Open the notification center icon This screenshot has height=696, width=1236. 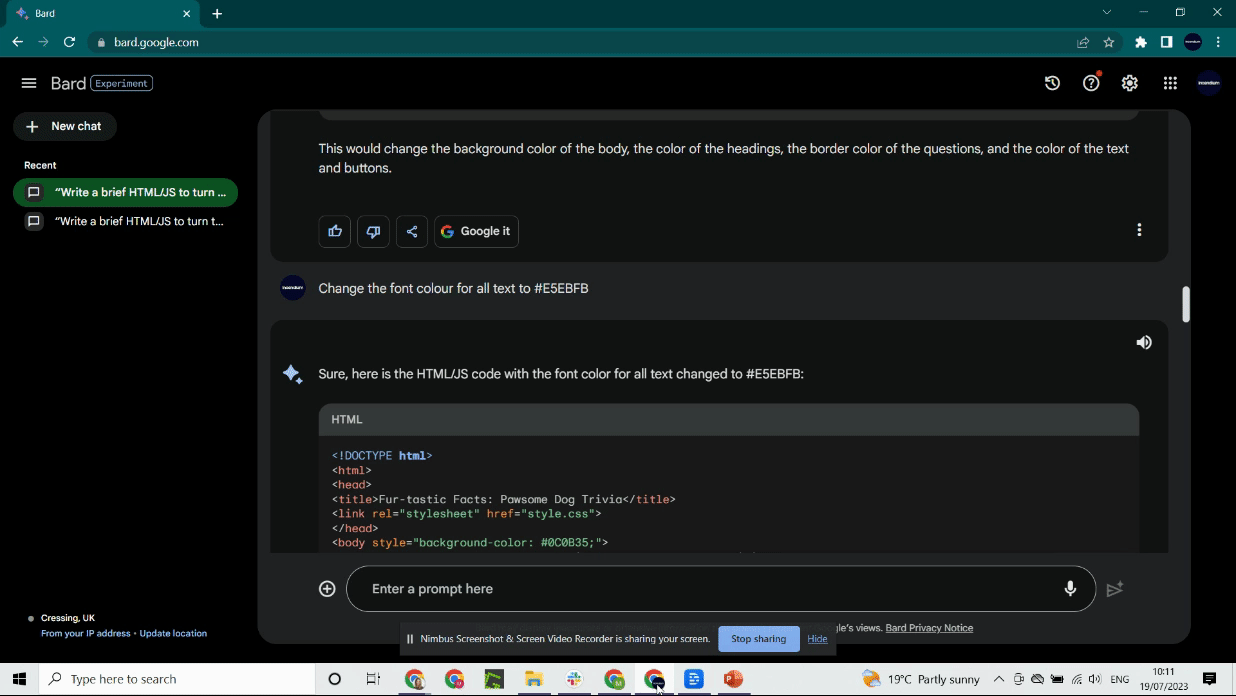[x=1210, y=679]
